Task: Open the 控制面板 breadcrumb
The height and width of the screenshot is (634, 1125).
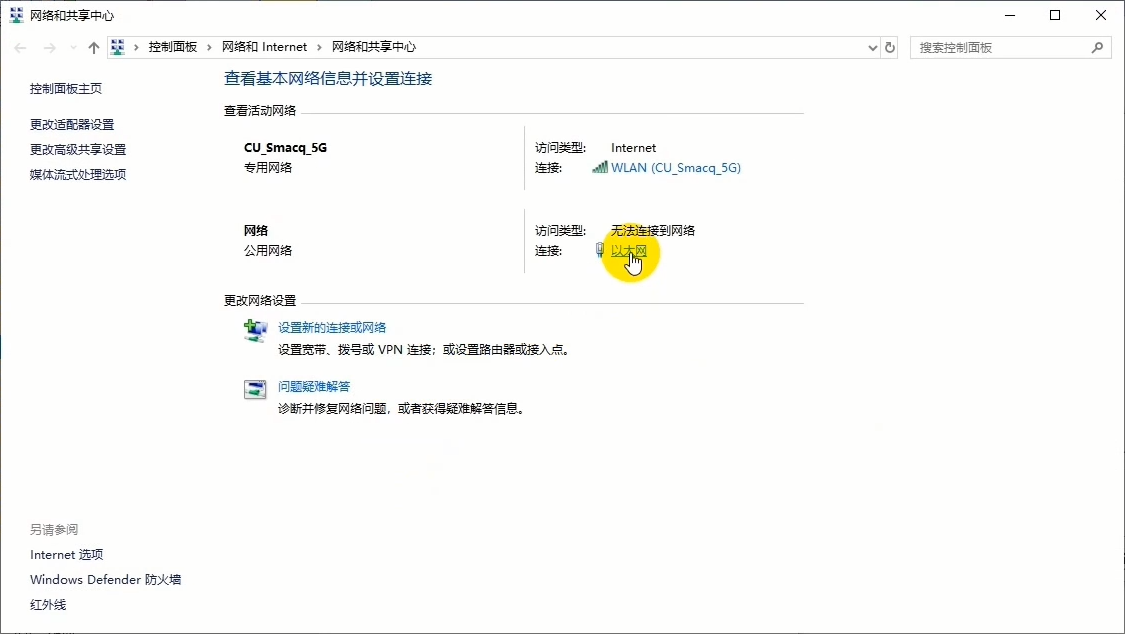Action: (172, 47)
